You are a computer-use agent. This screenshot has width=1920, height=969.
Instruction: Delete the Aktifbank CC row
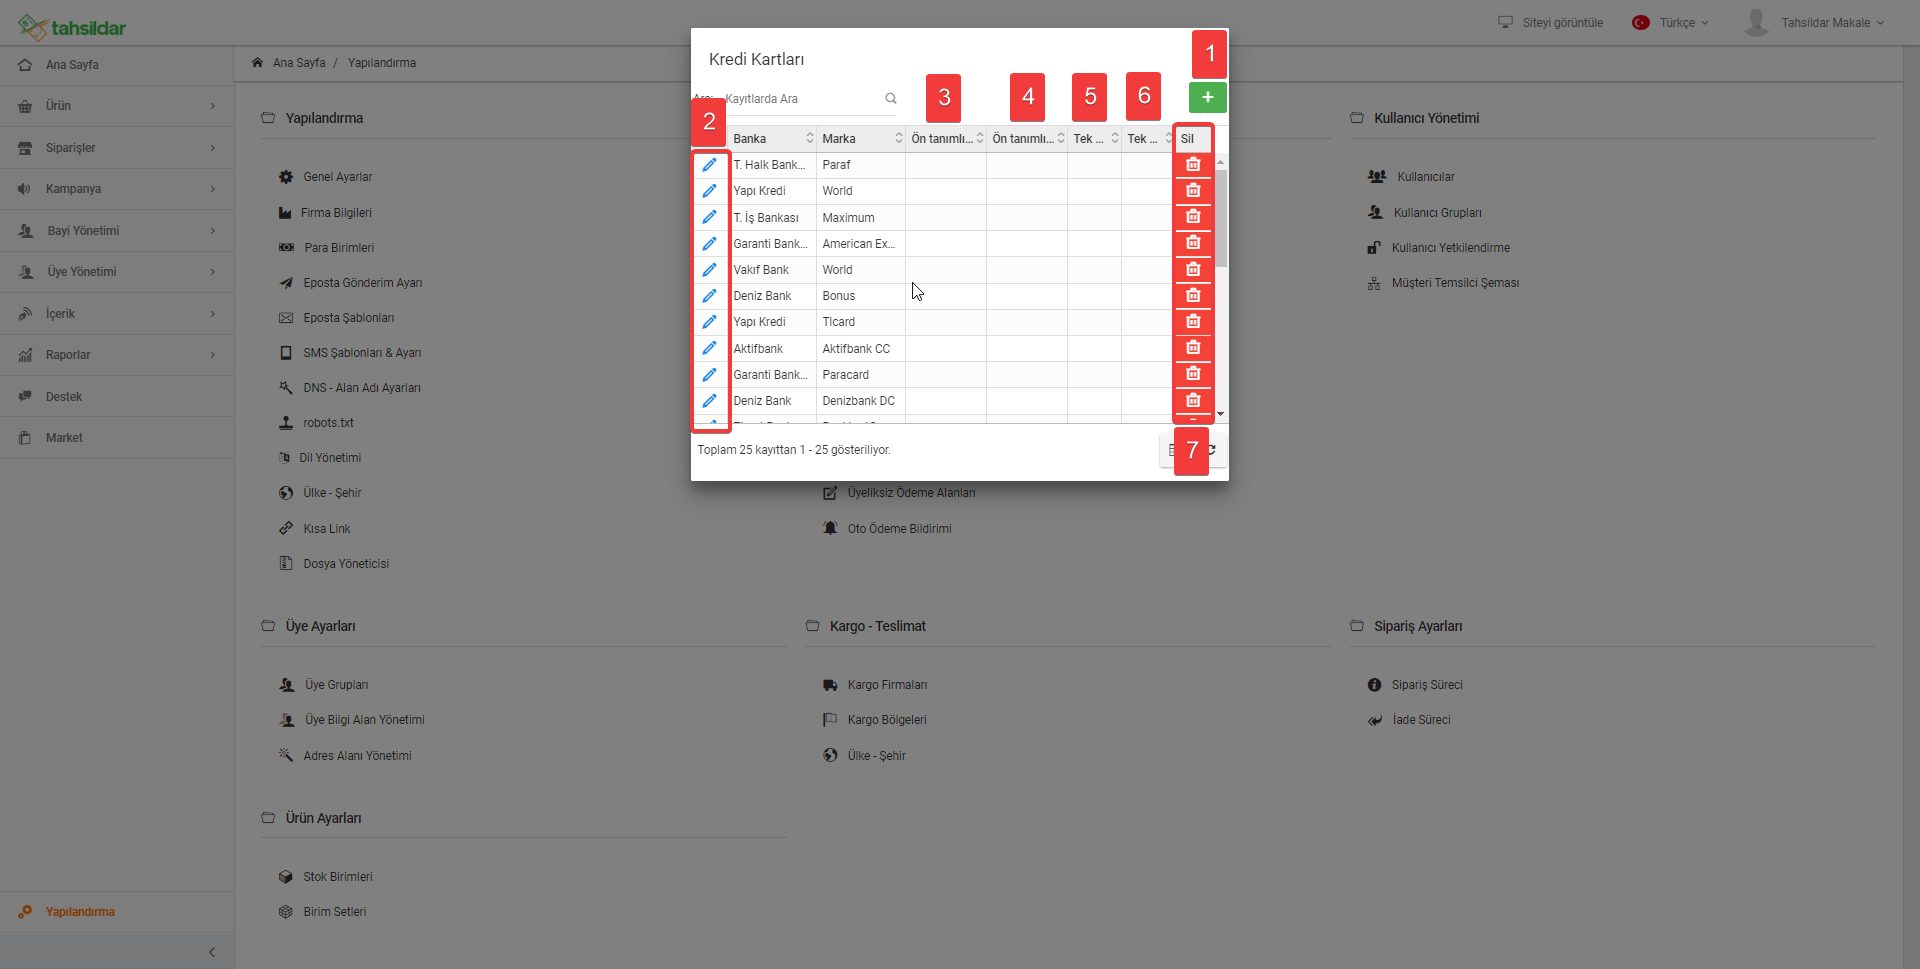click(x=1193, y=347)
